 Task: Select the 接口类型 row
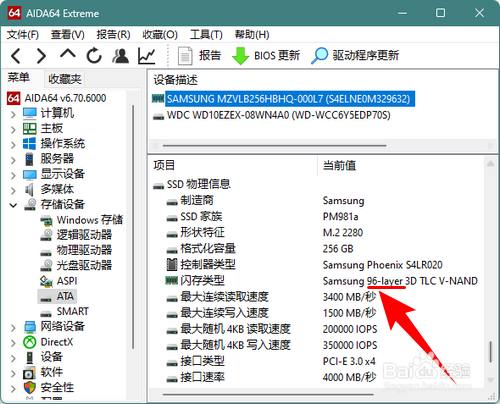271,361
